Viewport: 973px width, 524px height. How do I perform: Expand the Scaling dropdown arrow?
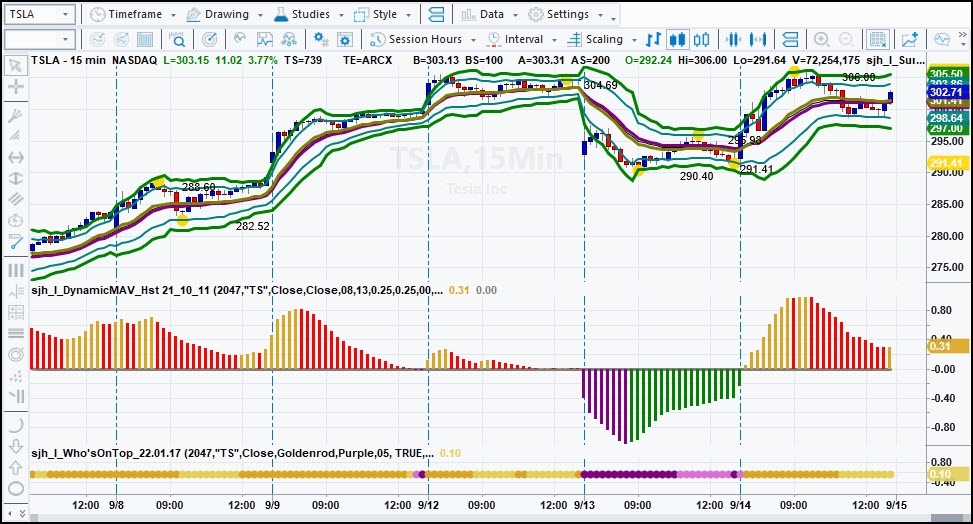point(634,40)
